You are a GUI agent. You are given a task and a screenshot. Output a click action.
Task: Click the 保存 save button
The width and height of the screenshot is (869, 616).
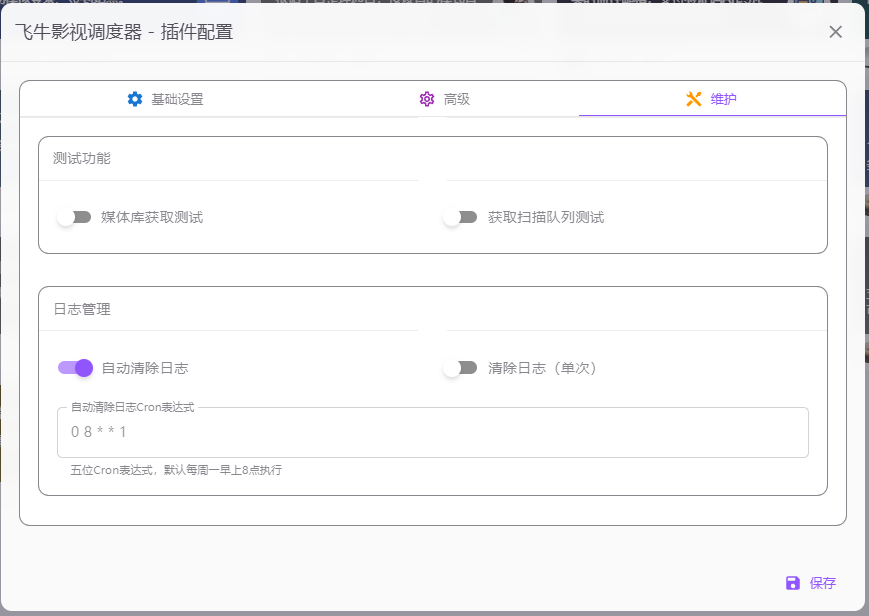click(x=810, y=582)
